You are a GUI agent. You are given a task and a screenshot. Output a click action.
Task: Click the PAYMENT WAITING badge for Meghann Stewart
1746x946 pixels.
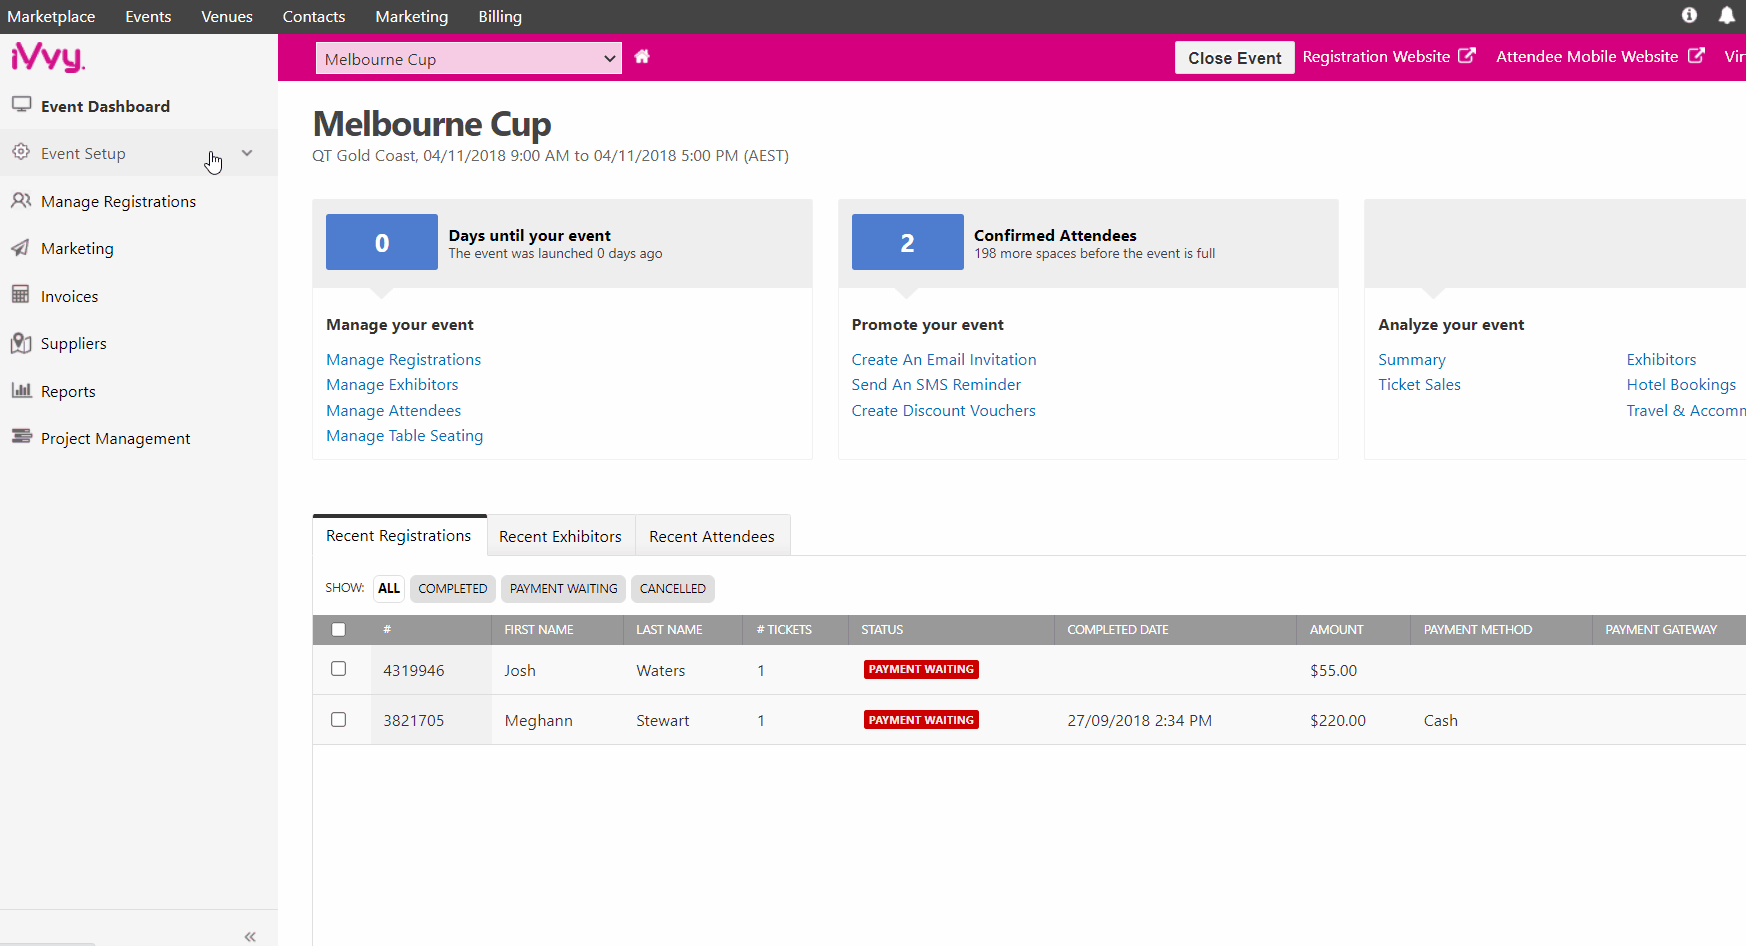pyautogui.click(x=921, y=719)
